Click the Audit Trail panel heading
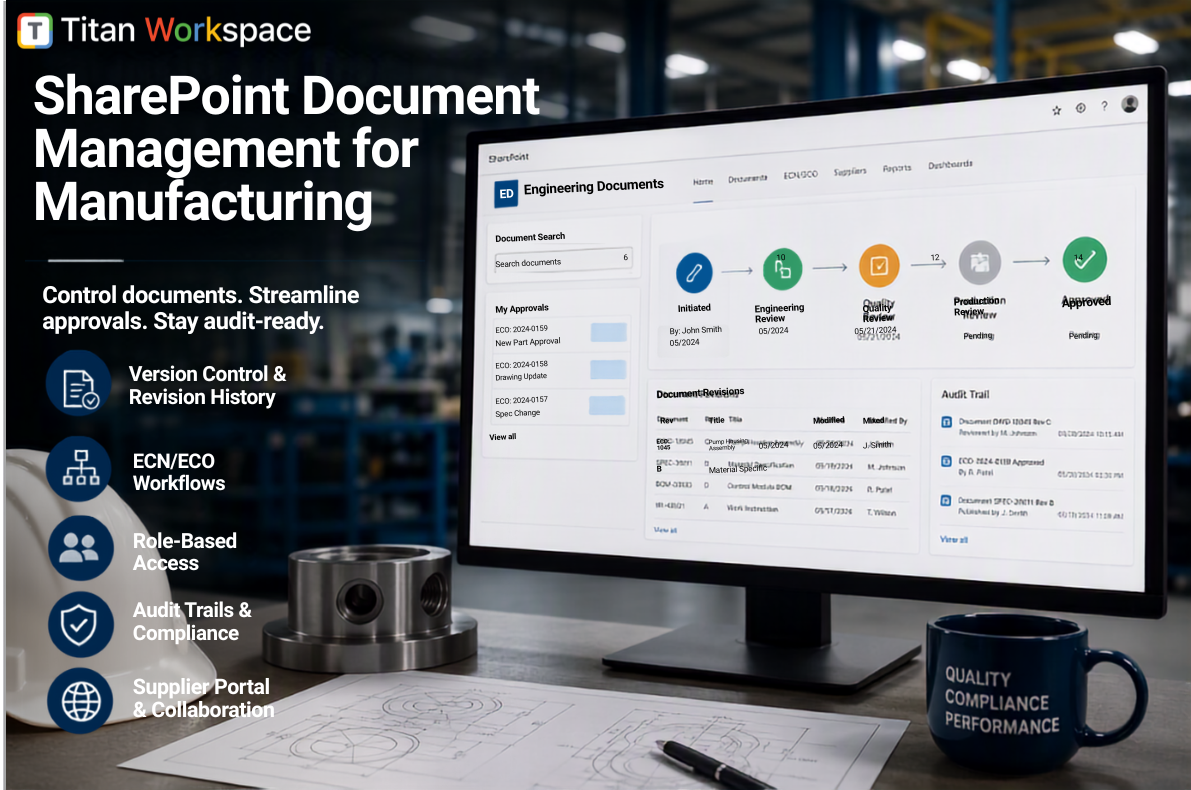 coord(965,394)
